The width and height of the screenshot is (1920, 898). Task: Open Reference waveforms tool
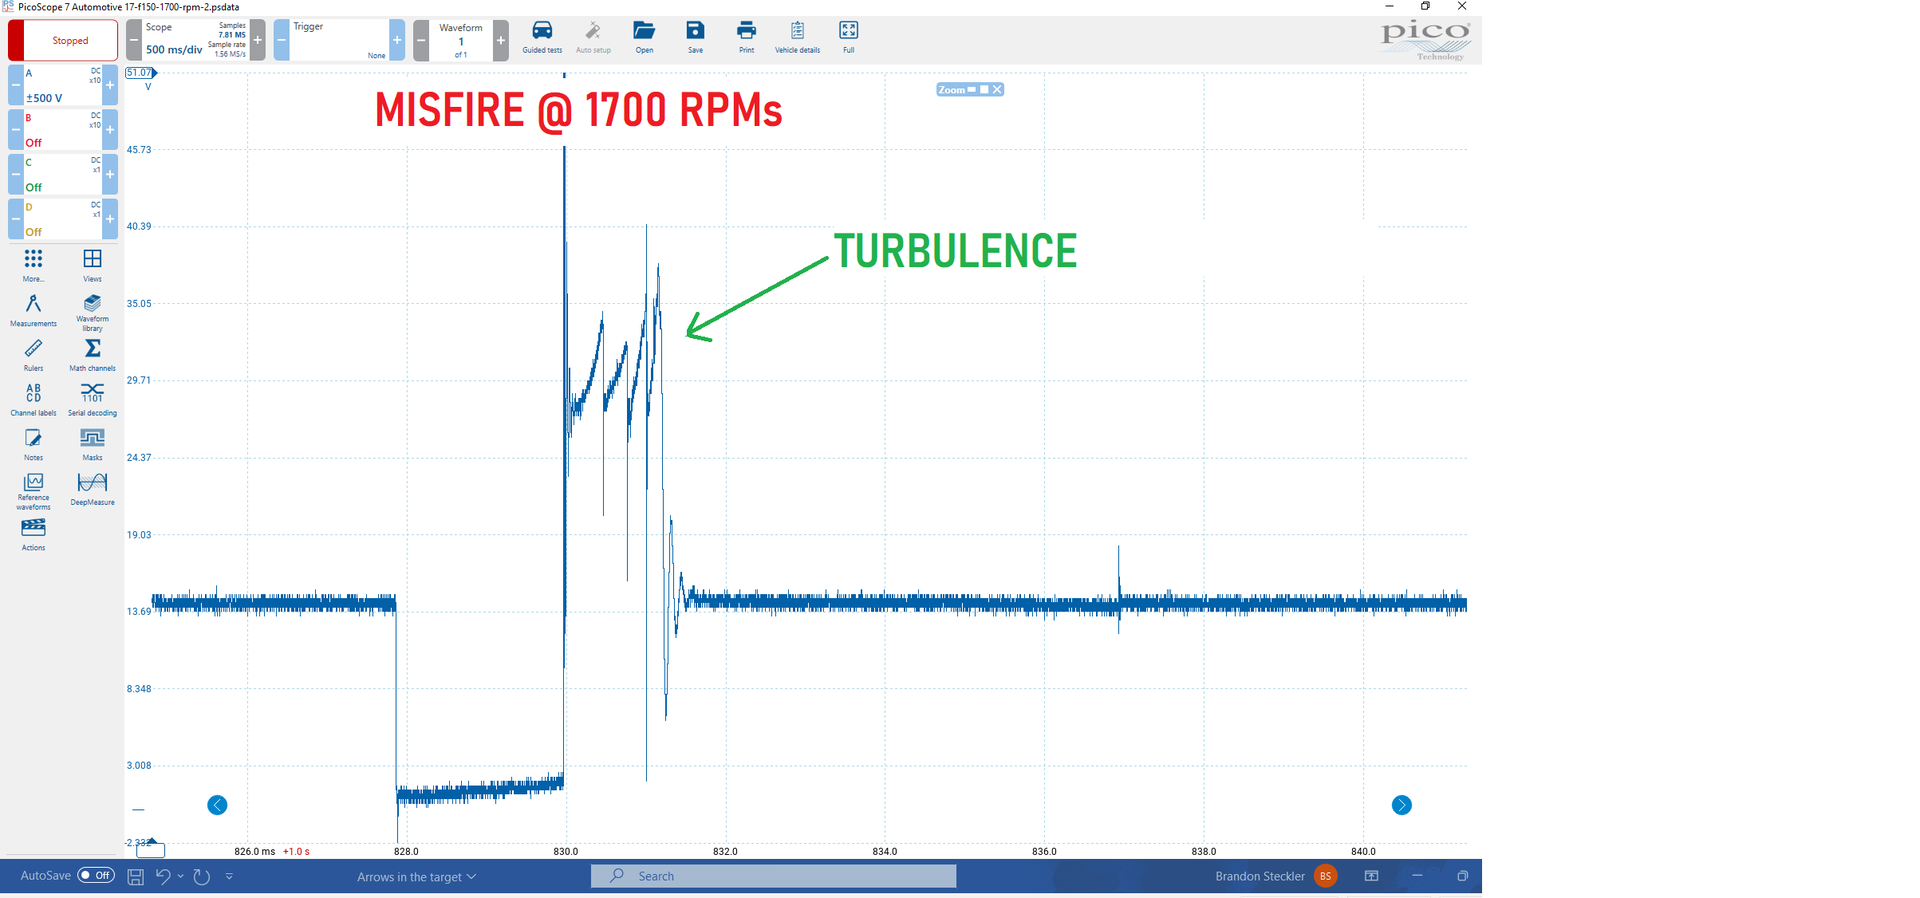33,491
